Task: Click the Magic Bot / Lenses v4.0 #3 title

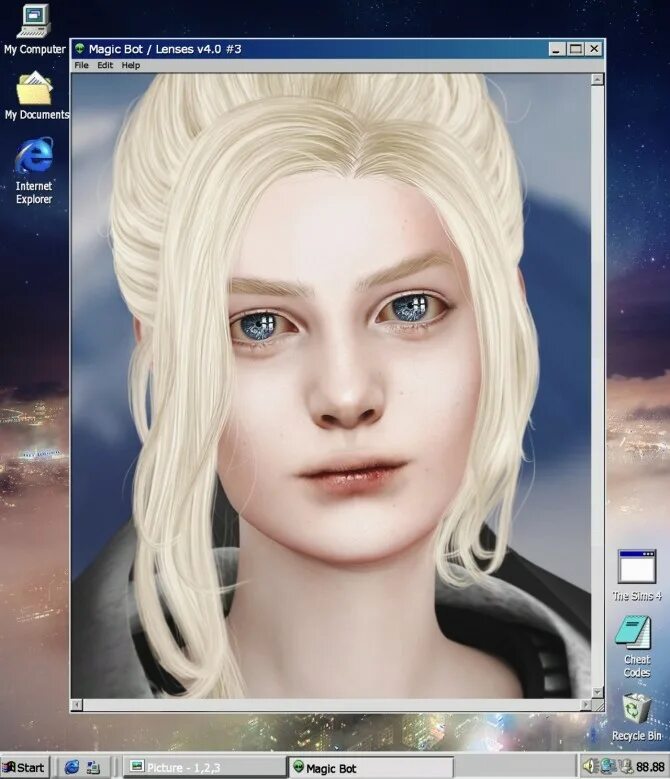Action: click(x=165, y=49)
